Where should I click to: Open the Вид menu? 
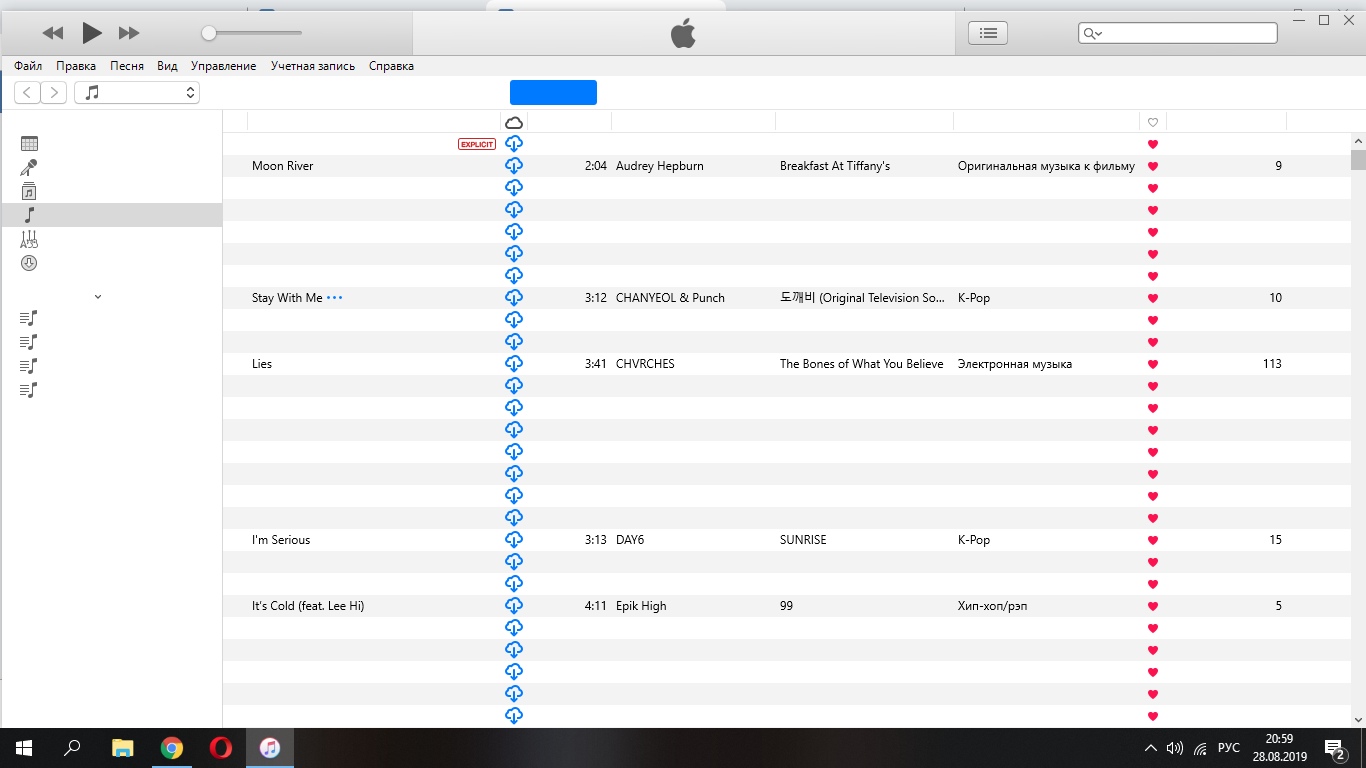[167, 66]
